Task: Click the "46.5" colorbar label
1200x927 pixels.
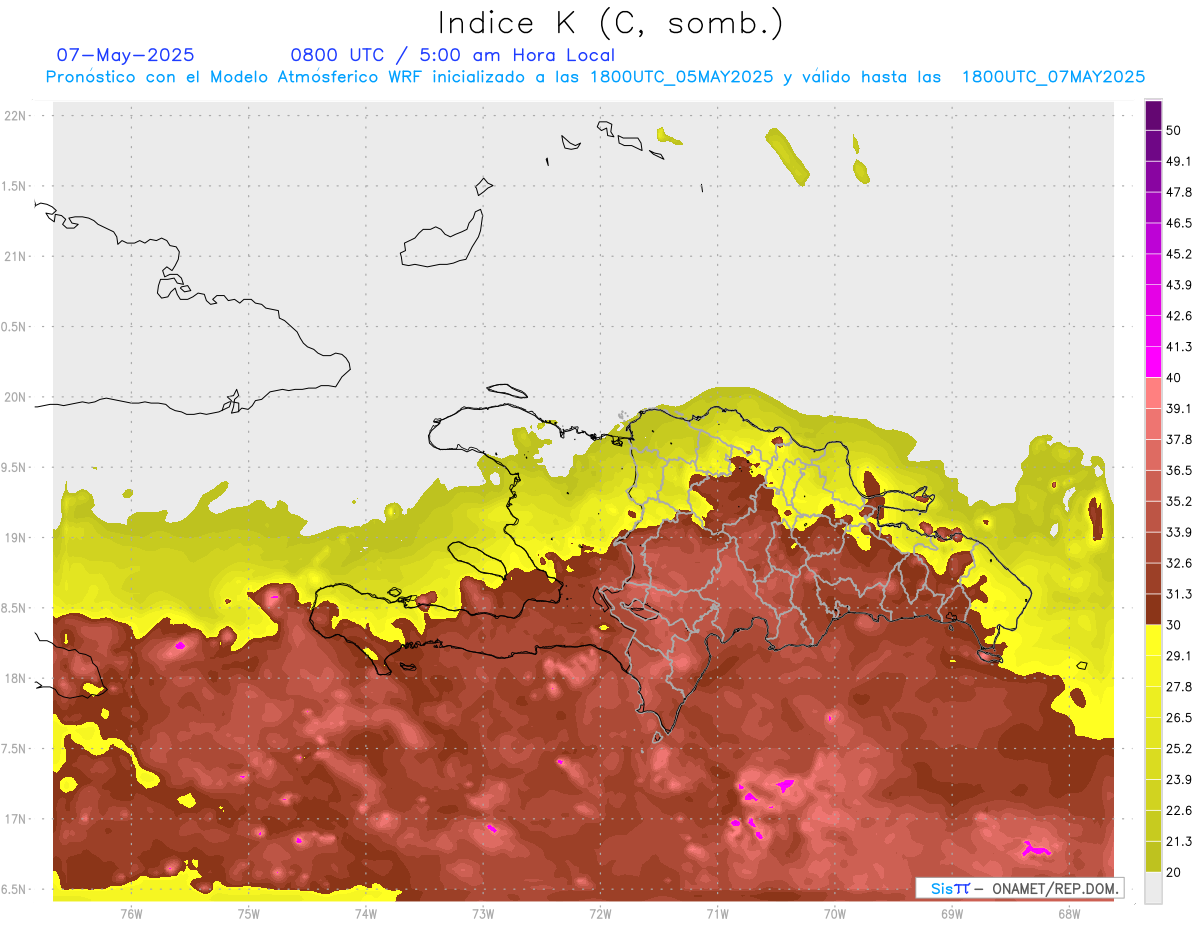Action: pos(1178,223)
